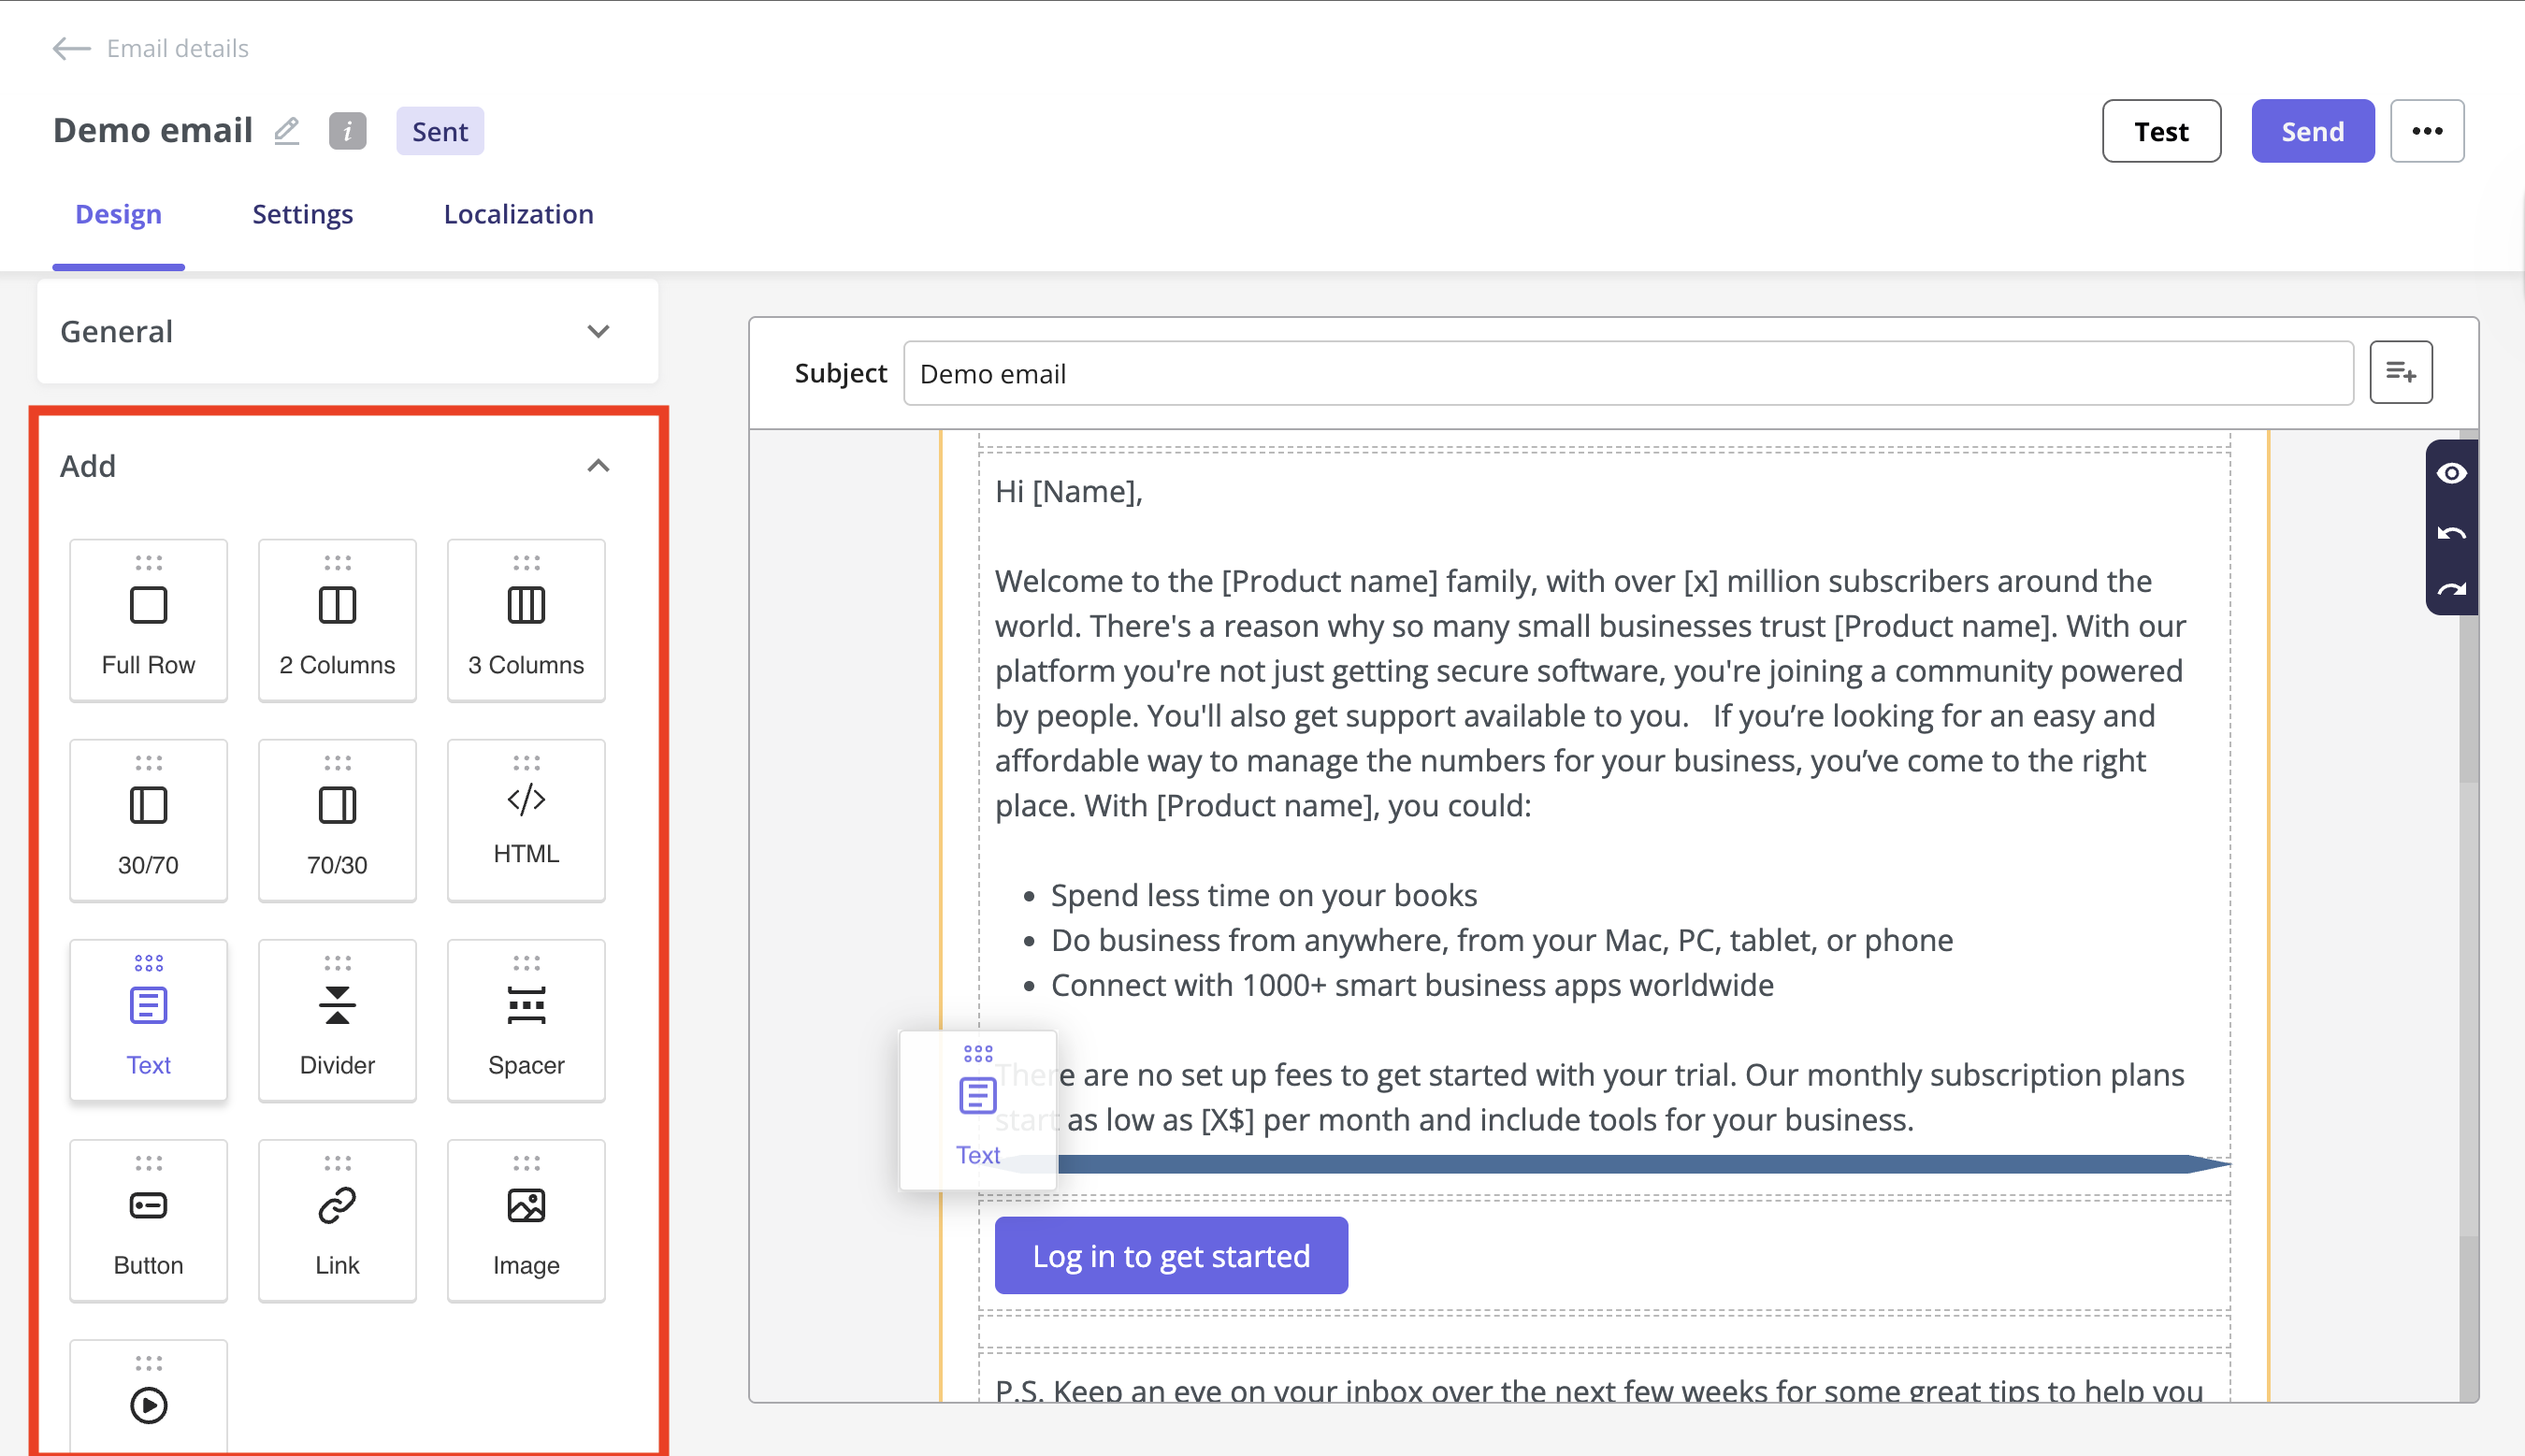
Task: Click the 'Hi [Name],' greeting text
Action: (x=1068, y=491)
